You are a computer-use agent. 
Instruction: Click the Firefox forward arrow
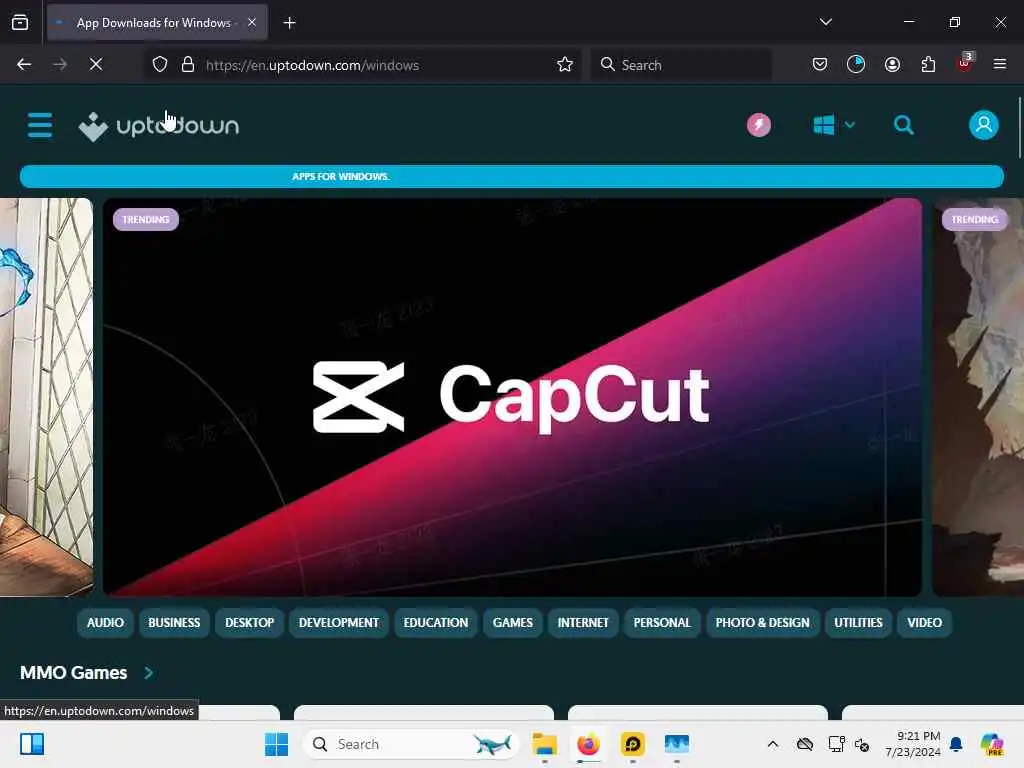pos(59,64)
